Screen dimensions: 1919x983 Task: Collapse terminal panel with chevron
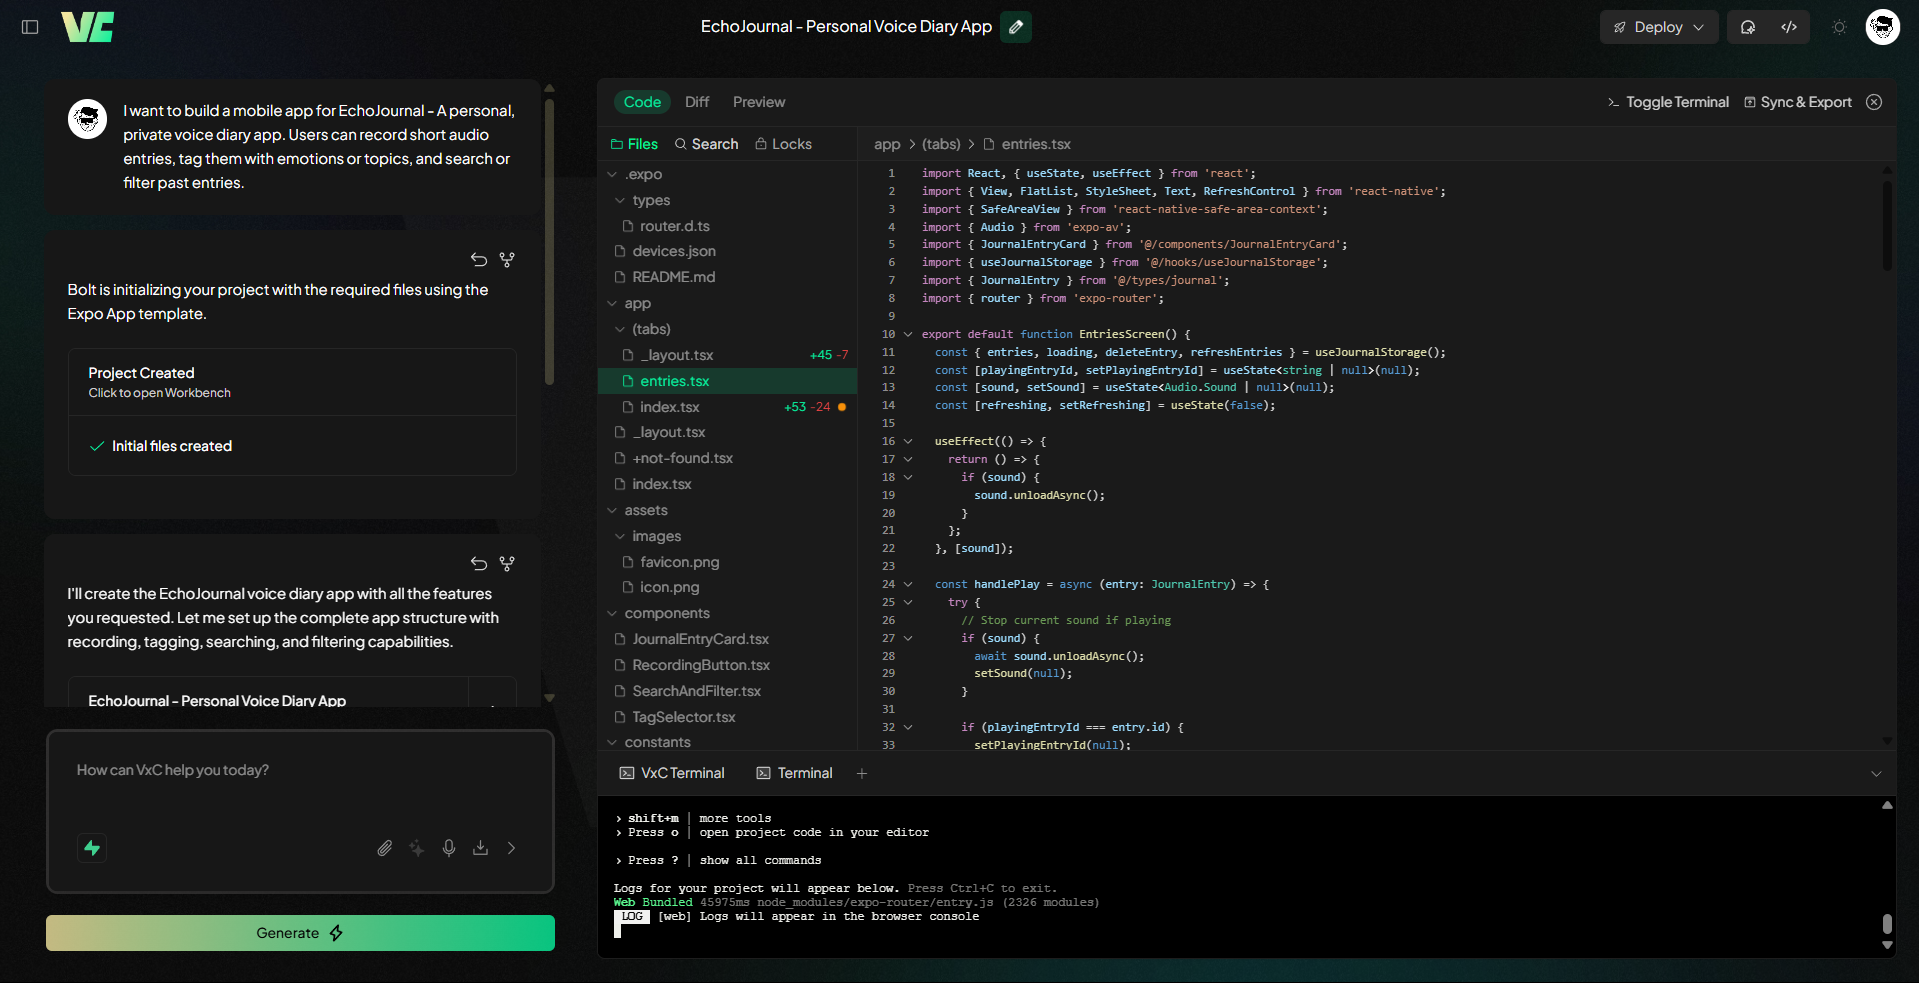pos(1876,773)
